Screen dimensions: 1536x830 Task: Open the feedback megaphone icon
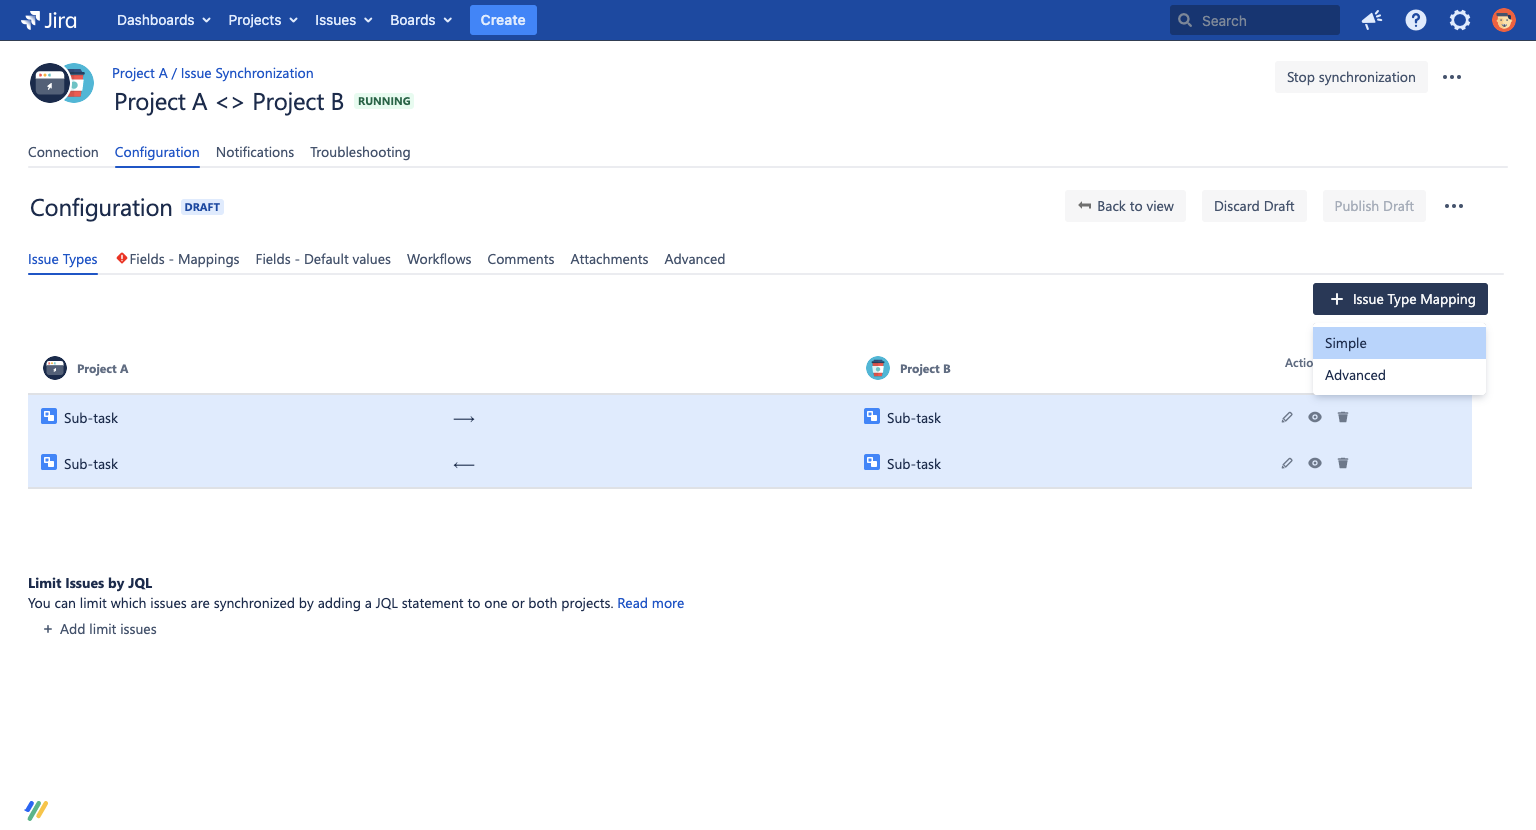coord(1371,20)
